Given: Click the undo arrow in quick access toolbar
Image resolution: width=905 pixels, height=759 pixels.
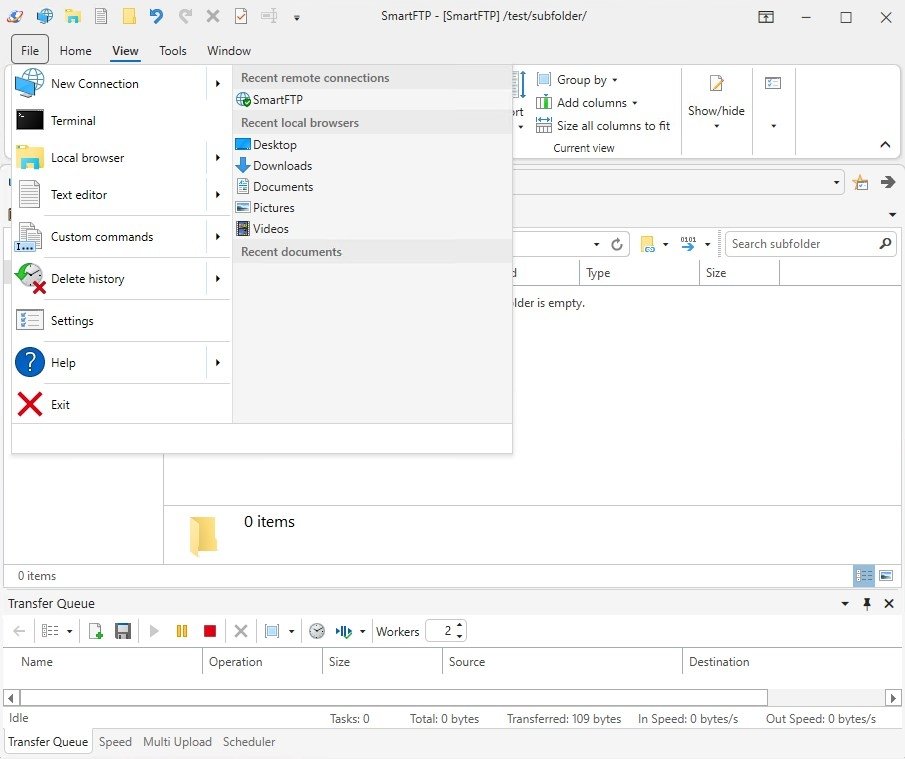Looking at the screenshot, I should [156, 16].
